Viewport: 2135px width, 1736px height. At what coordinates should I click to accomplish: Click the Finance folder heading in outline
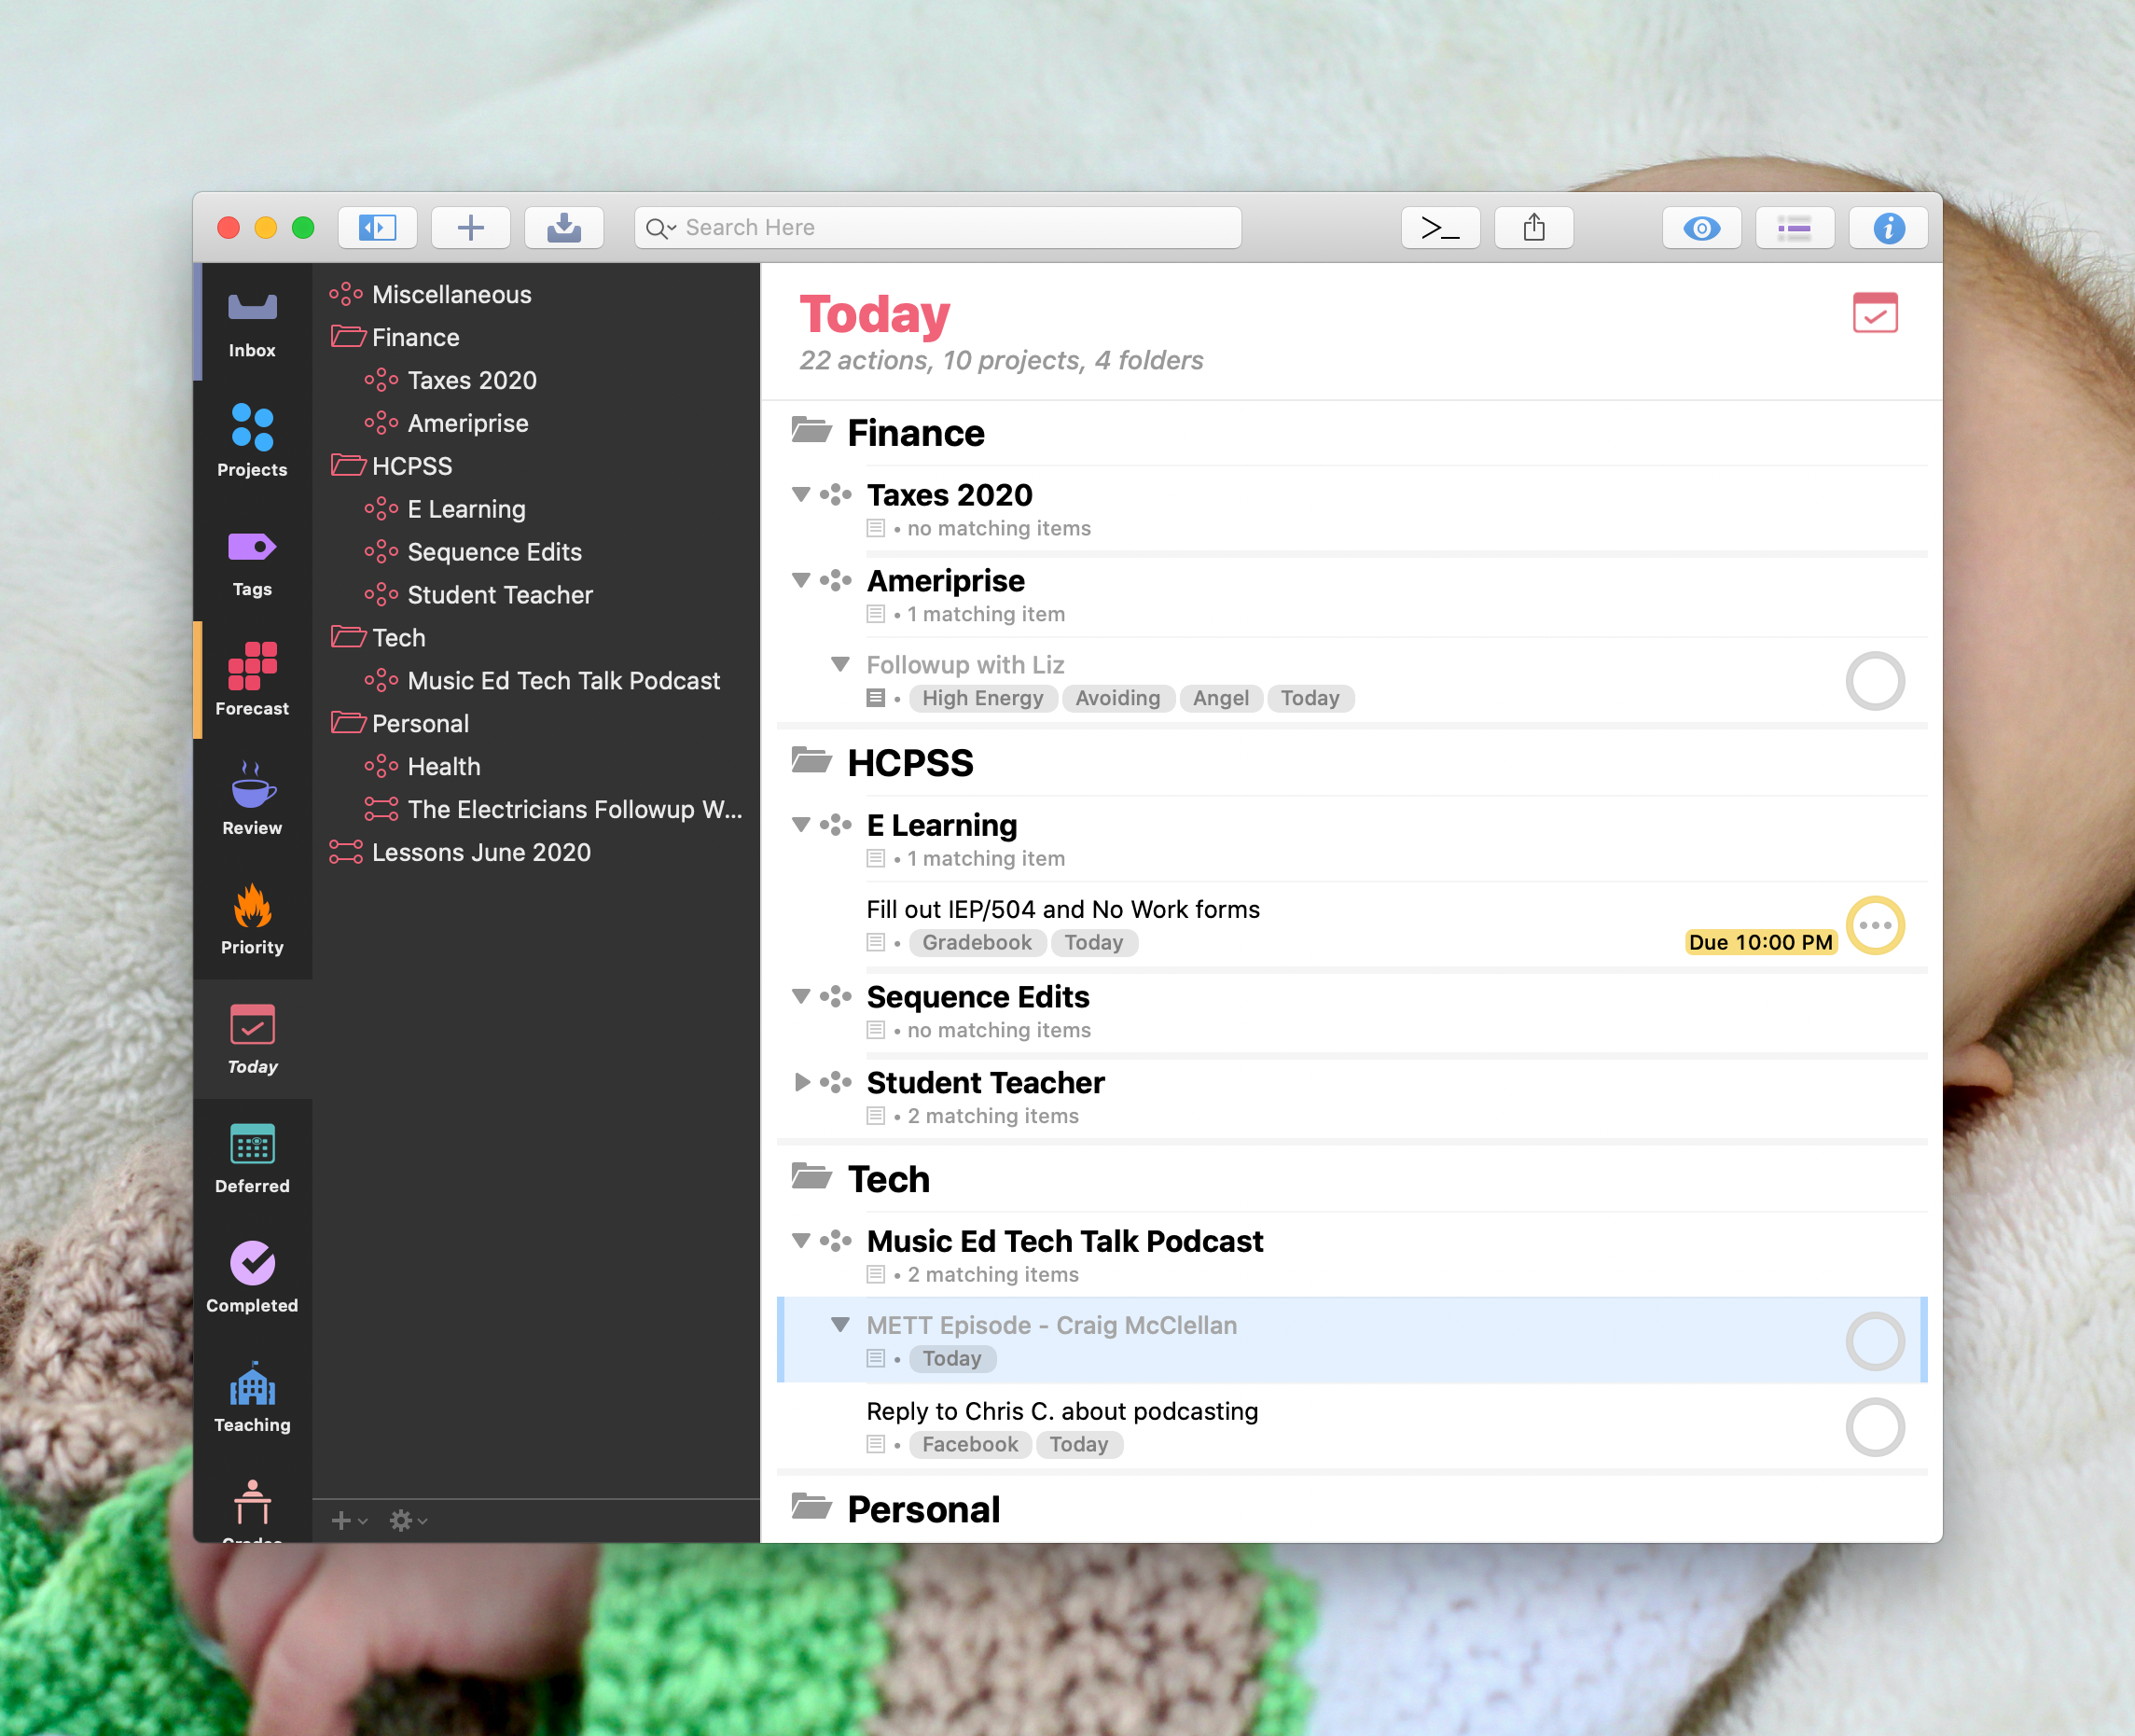(x=915, y=433)
